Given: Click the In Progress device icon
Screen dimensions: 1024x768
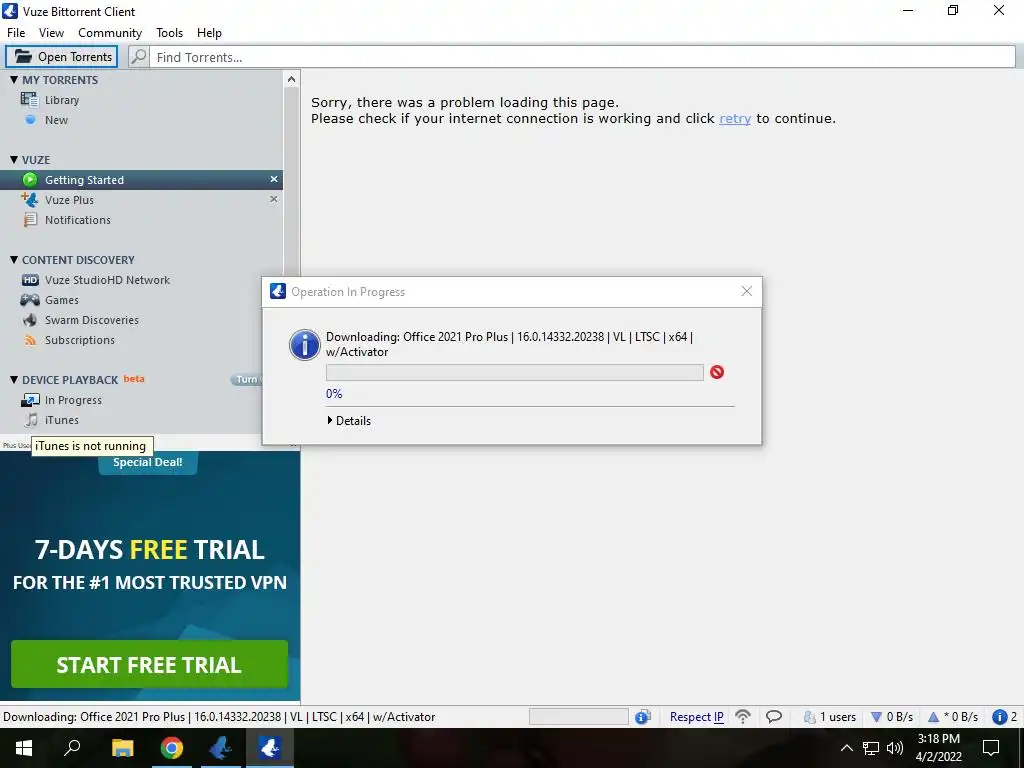Looking at the screenshot, I should click(x=30, y=400).
